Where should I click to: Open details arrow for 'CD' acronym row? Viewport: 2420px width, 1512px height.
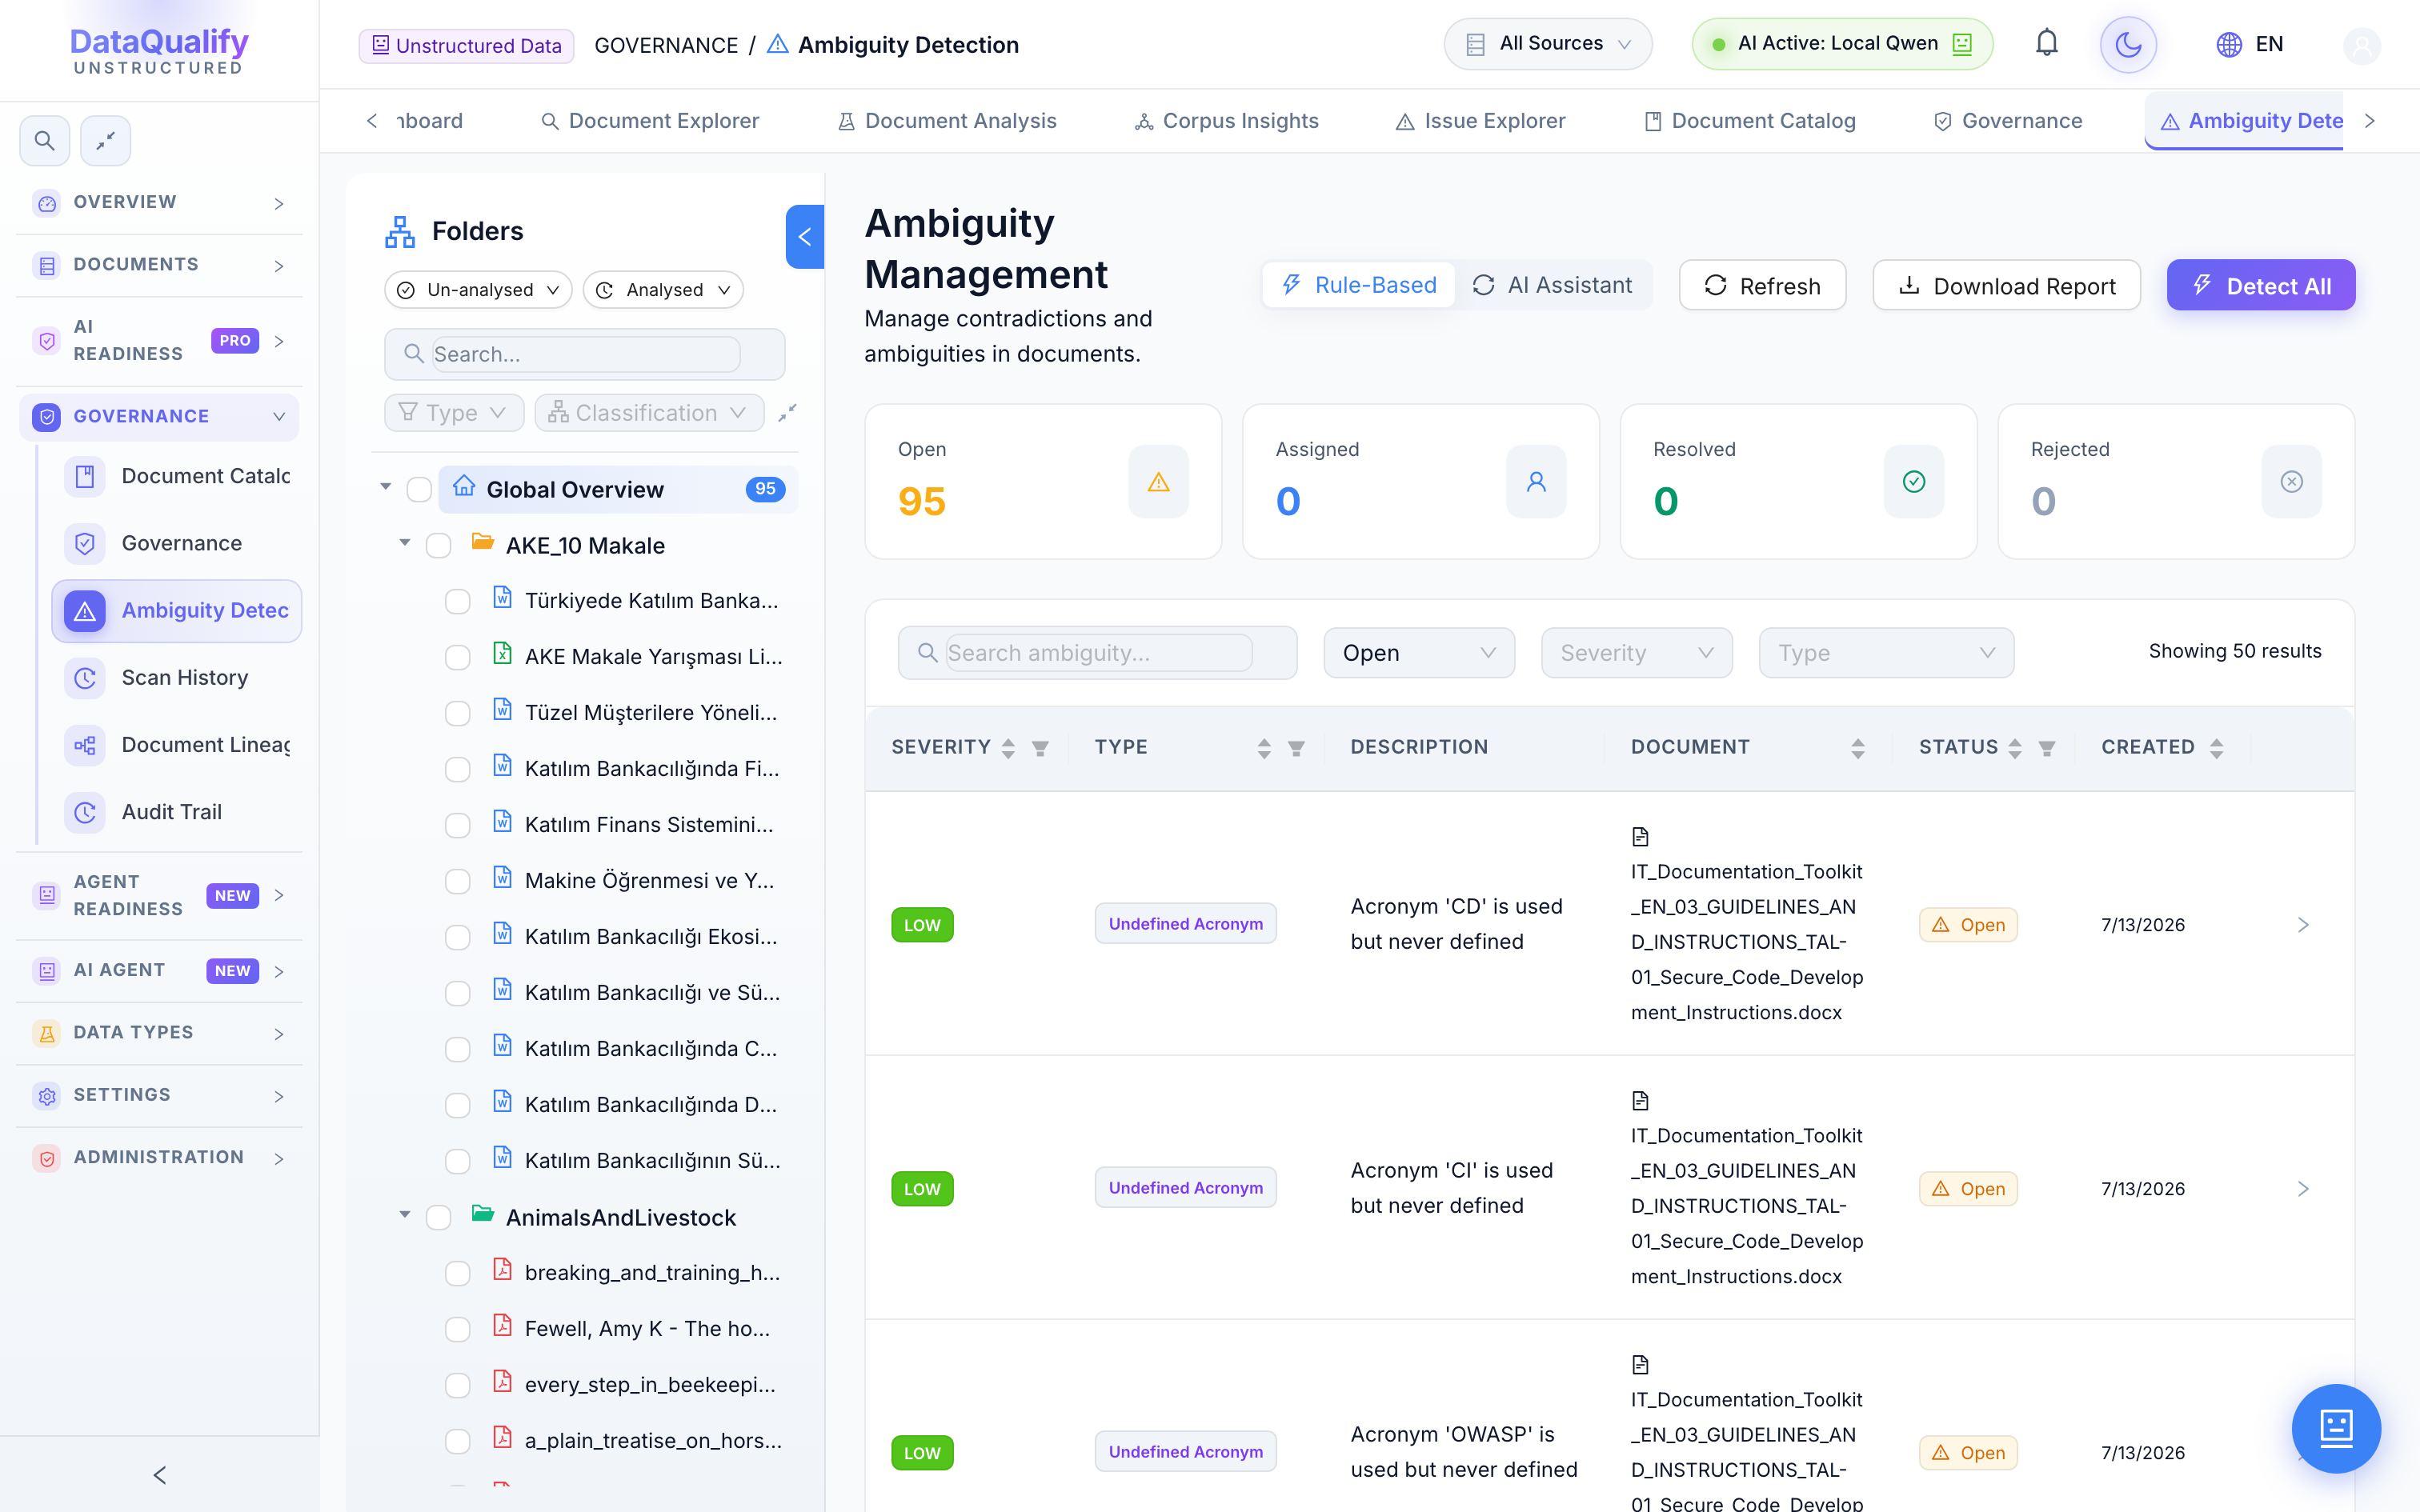pyautogui.click(x=2303, y=925)
